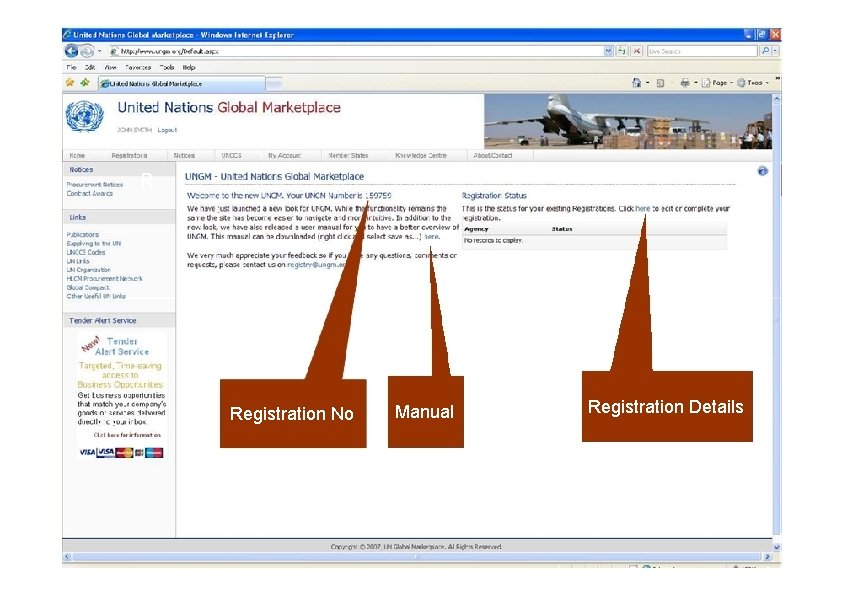Open the Page toolbar menu

(x=717, y=83)
